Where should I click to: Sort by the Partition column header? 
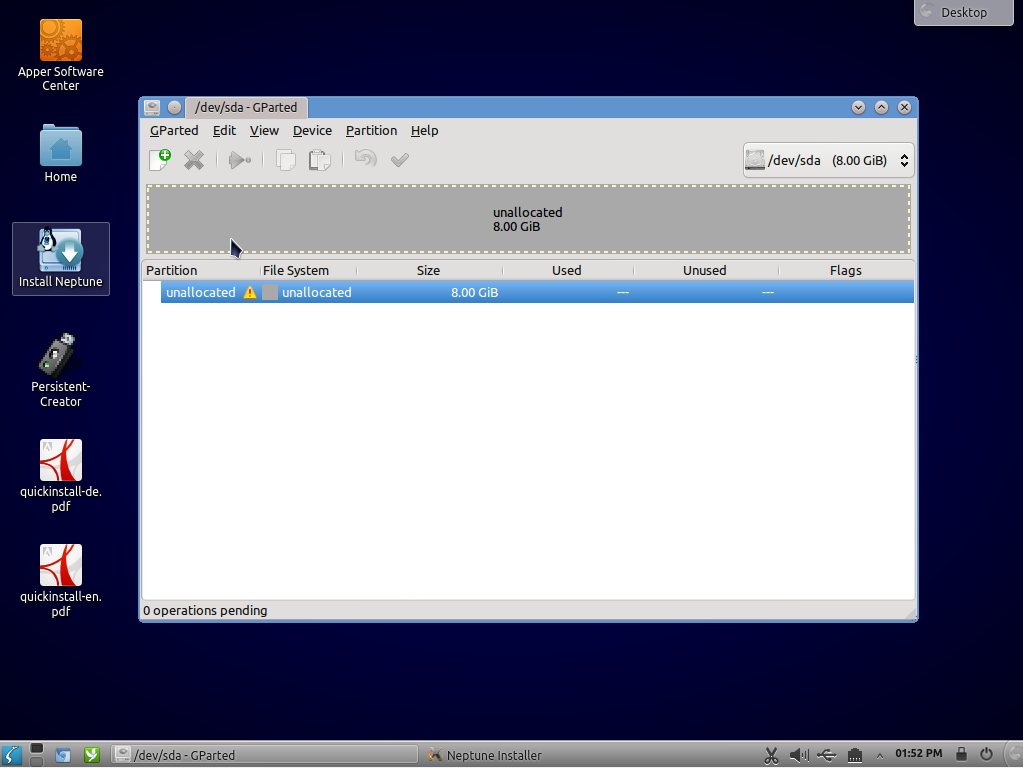coord(201,270)
